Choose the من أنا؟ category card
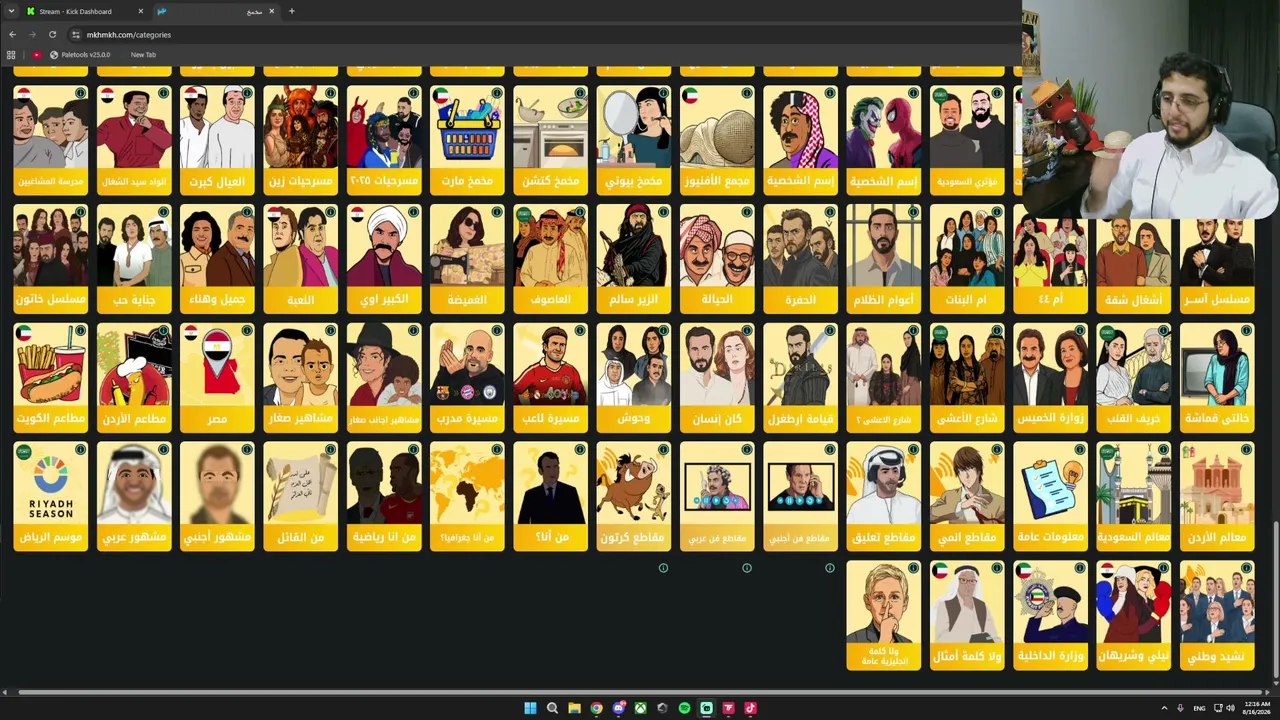This screenshot has height=720, width=1280. pos(551,496)
